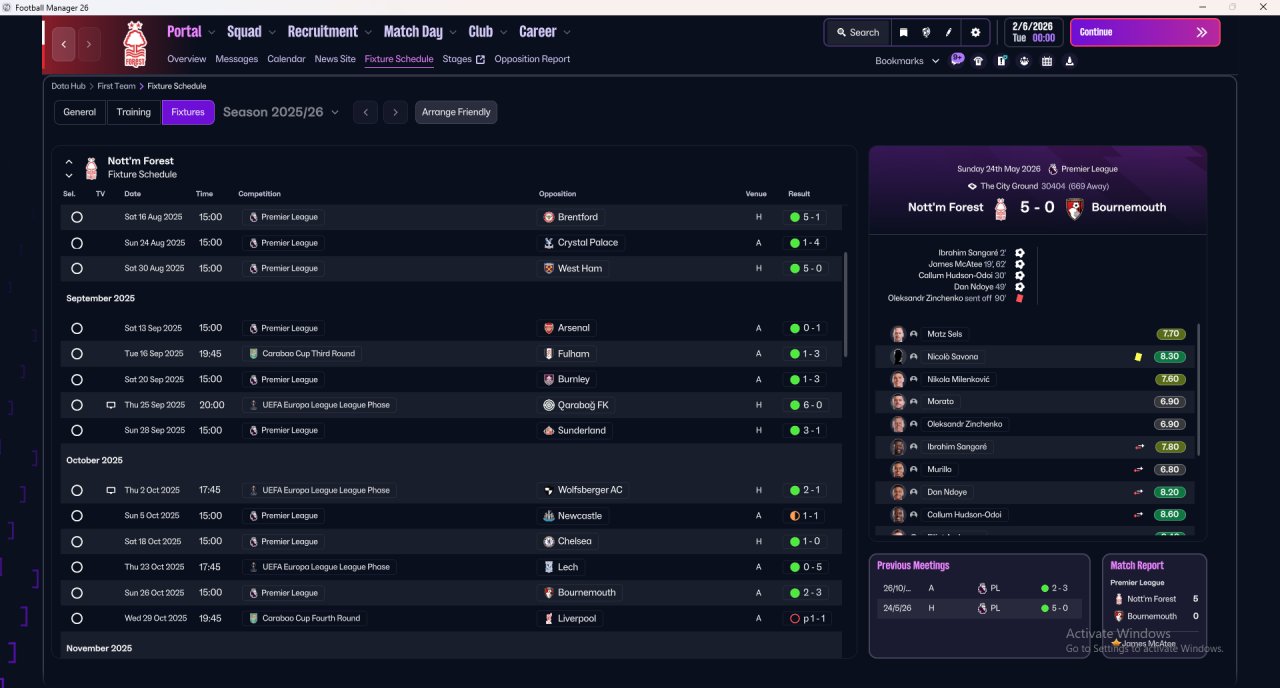Click the Search field
Image resolution: width=1280 pixels, height=688 pixels.
[x=858, y=32]
